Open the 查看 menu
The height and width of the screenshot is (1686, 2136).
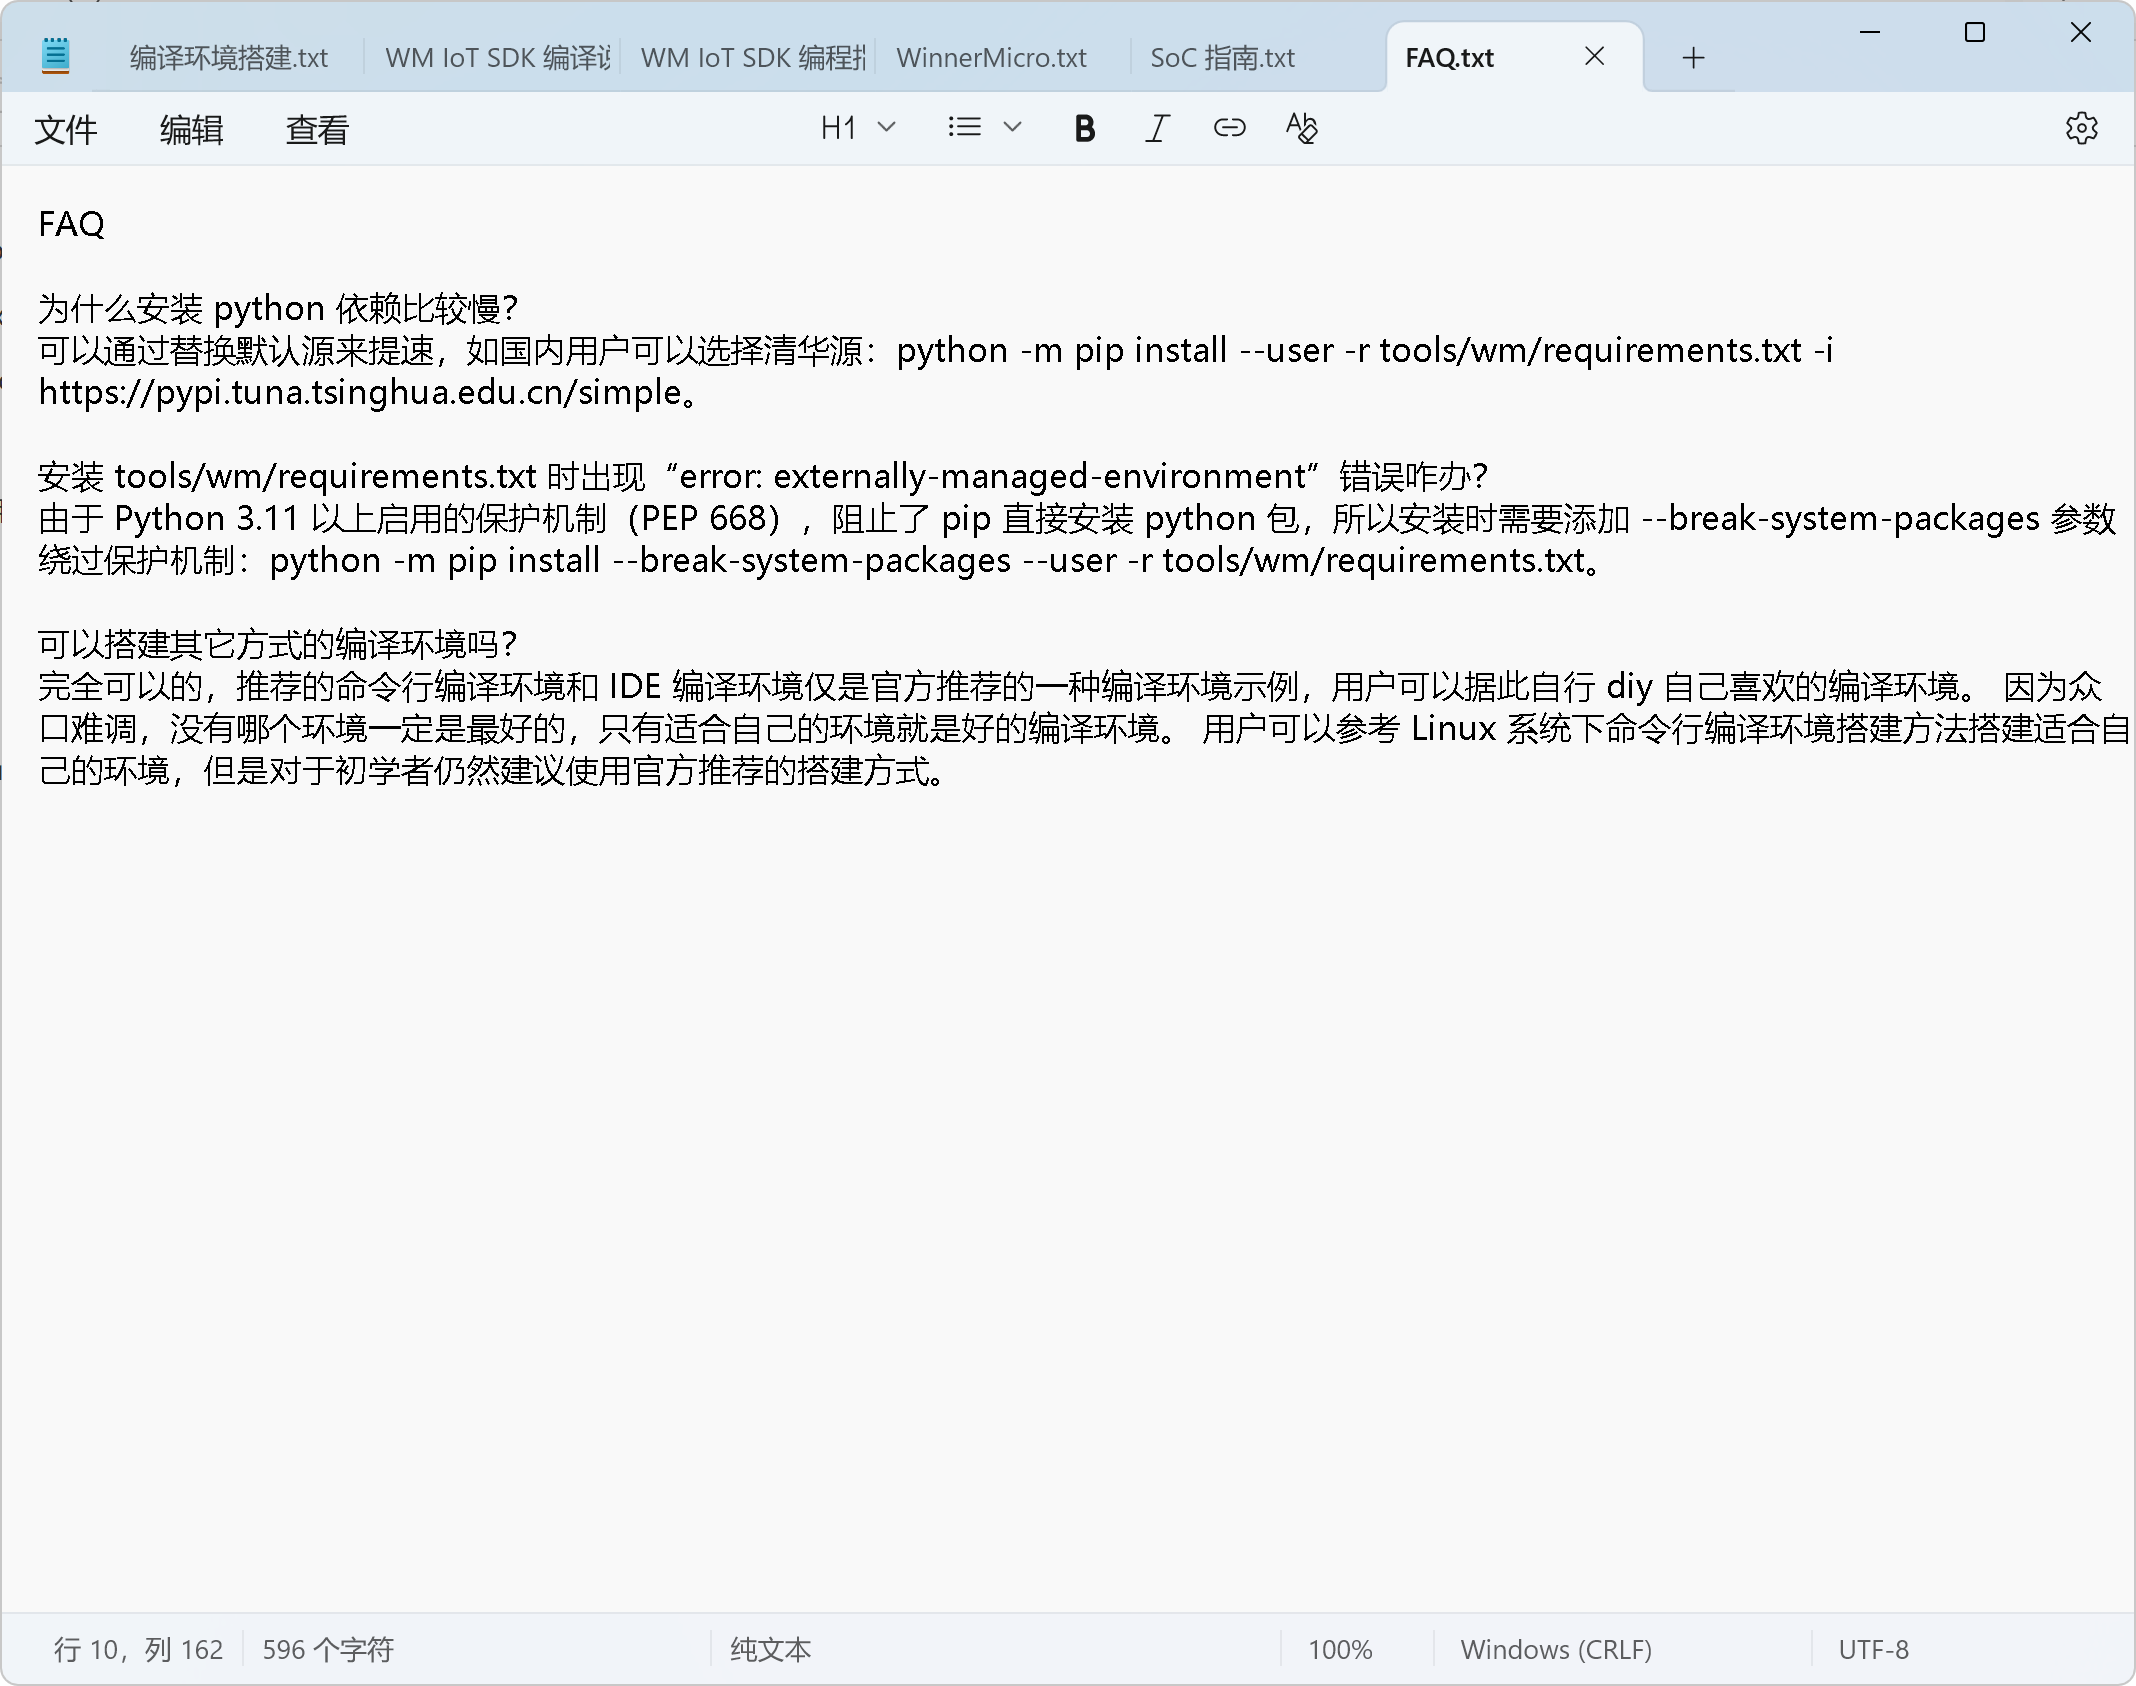[317, 130]
